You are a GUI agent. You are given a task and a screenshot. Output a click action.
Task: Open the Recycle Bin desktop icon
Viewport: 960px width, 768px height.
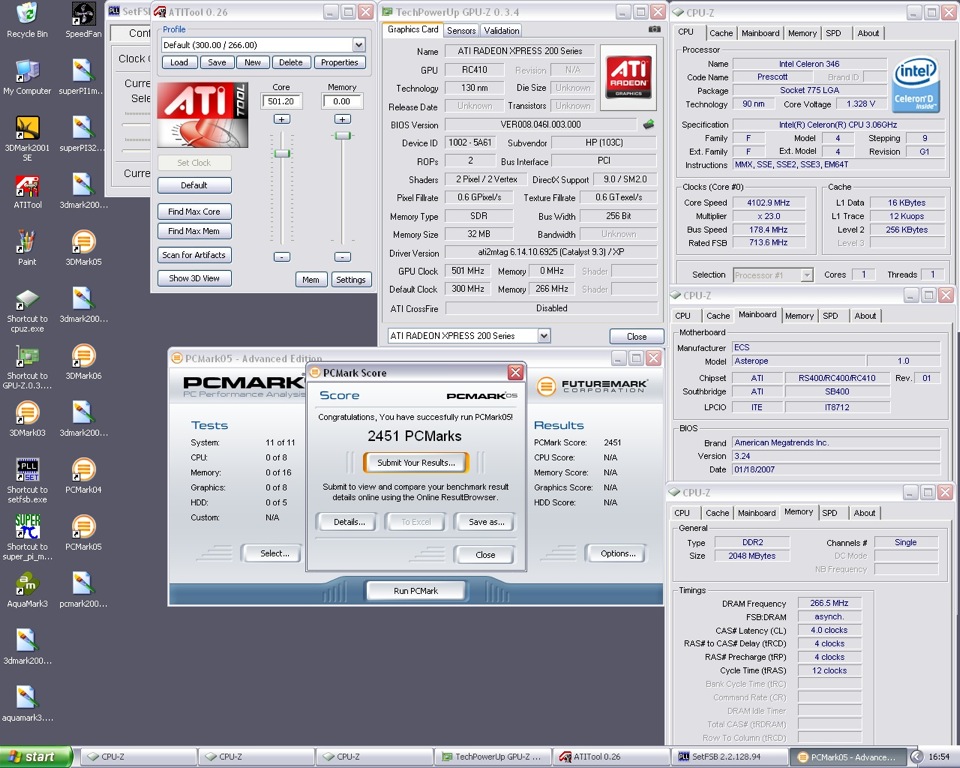(x=27, y=20)
